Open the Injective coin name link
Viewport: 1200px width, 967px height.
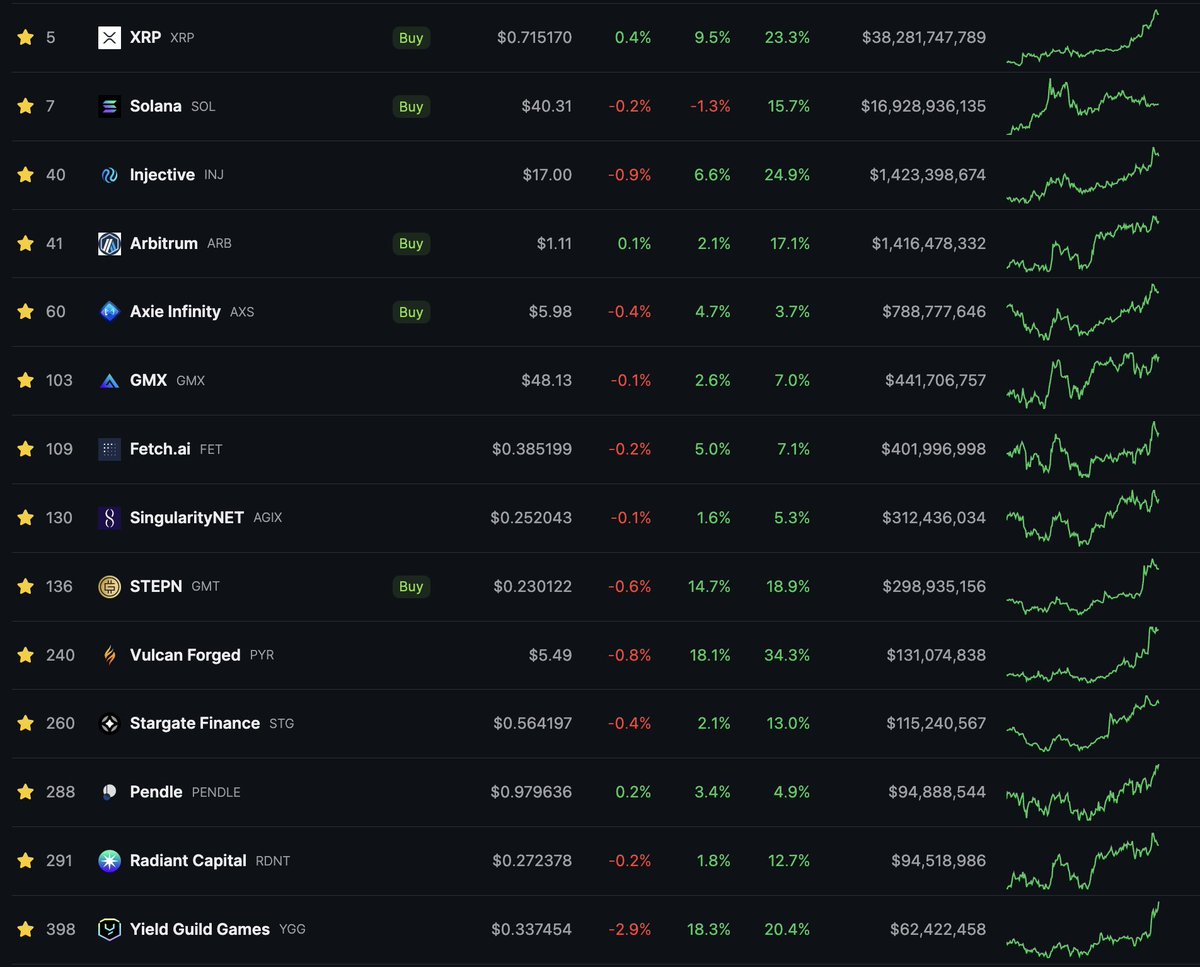click(163, 174)
